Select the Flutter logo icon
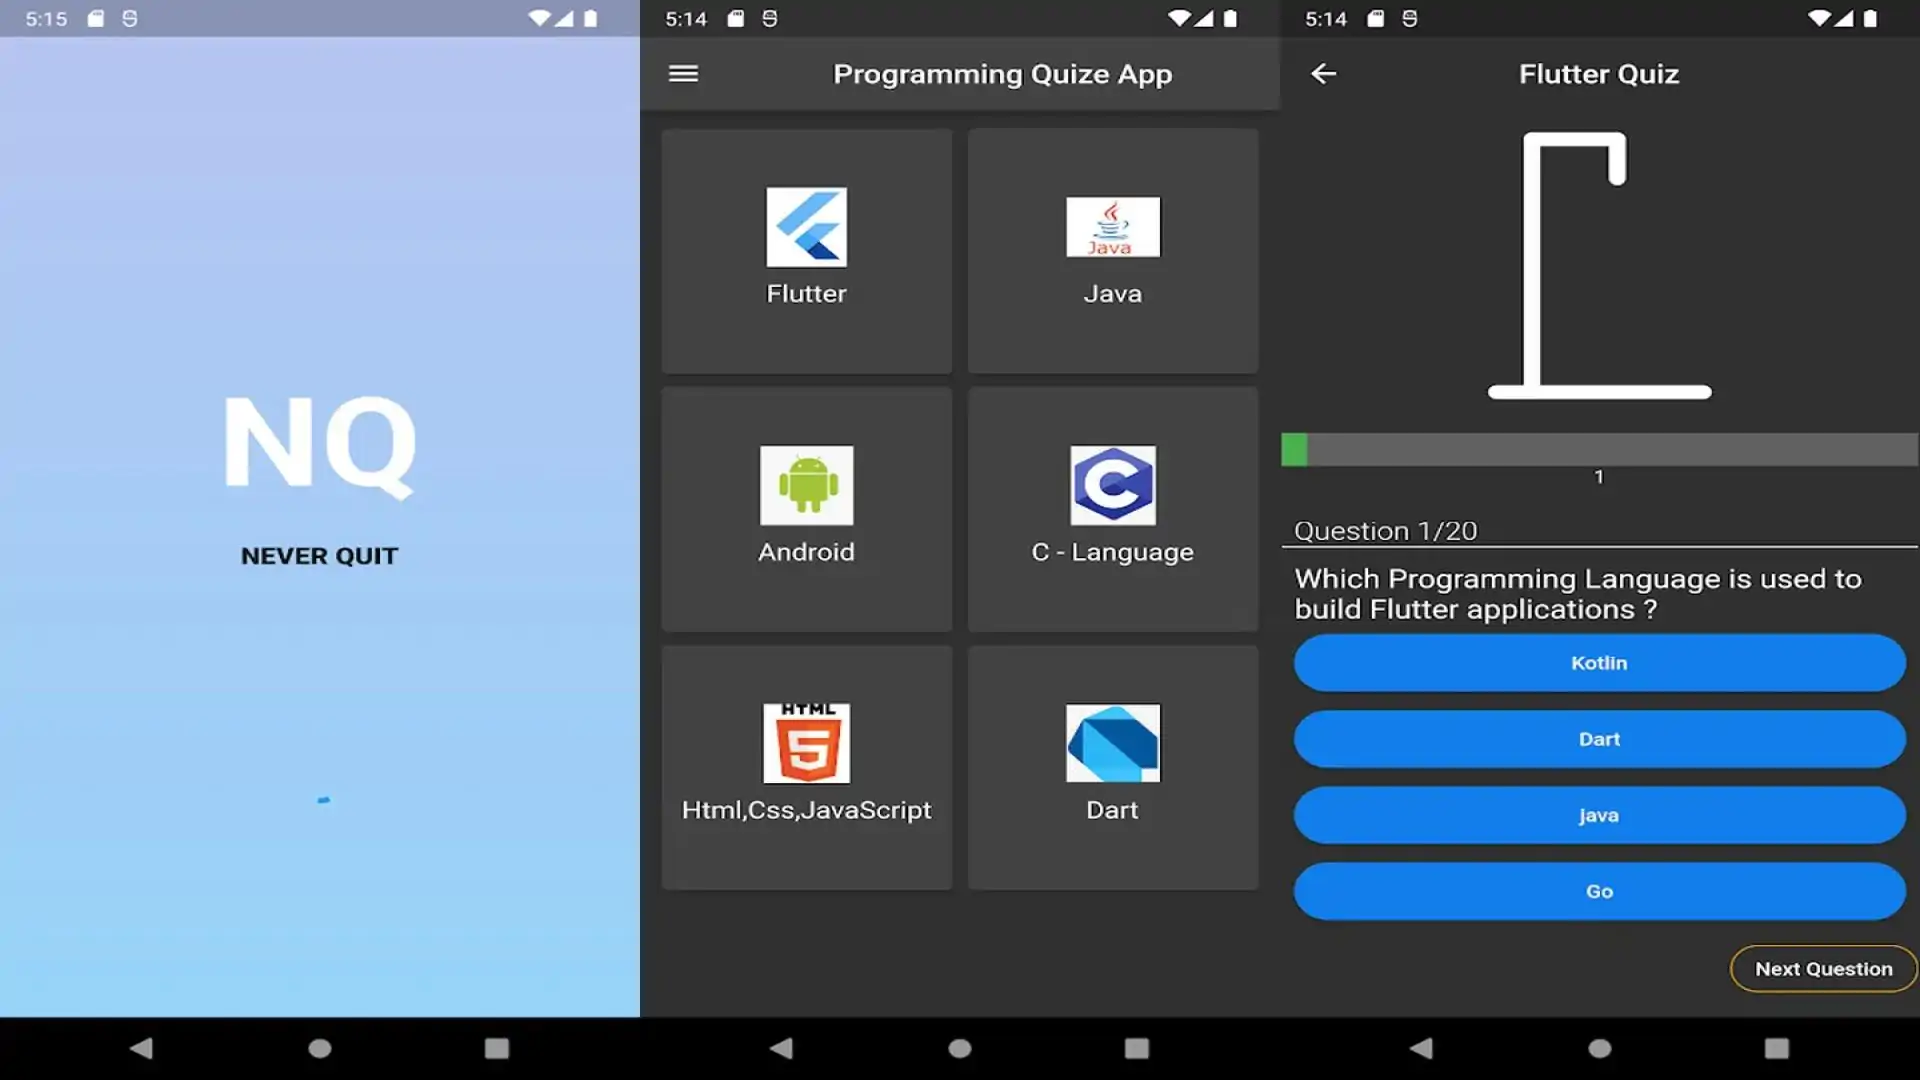The width and height of the screenshot is (1920, 1080). (806, 227)
